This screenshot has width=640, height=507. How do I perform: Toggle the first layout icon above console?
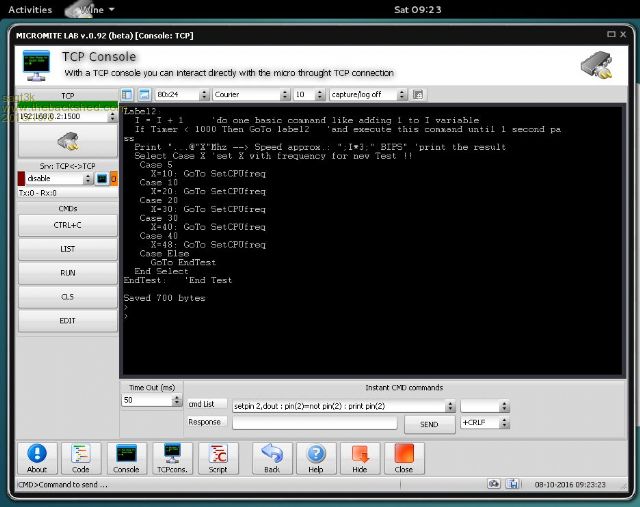[128, 94]
